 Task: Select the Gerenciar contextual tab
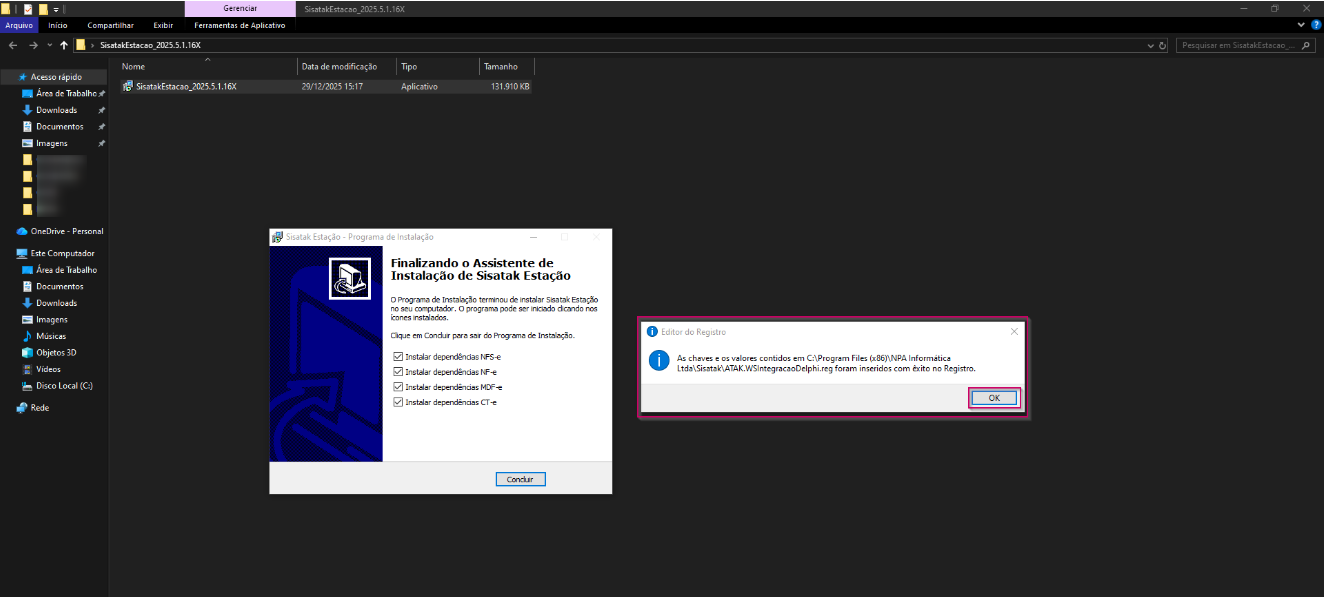(x=240, y=8)
